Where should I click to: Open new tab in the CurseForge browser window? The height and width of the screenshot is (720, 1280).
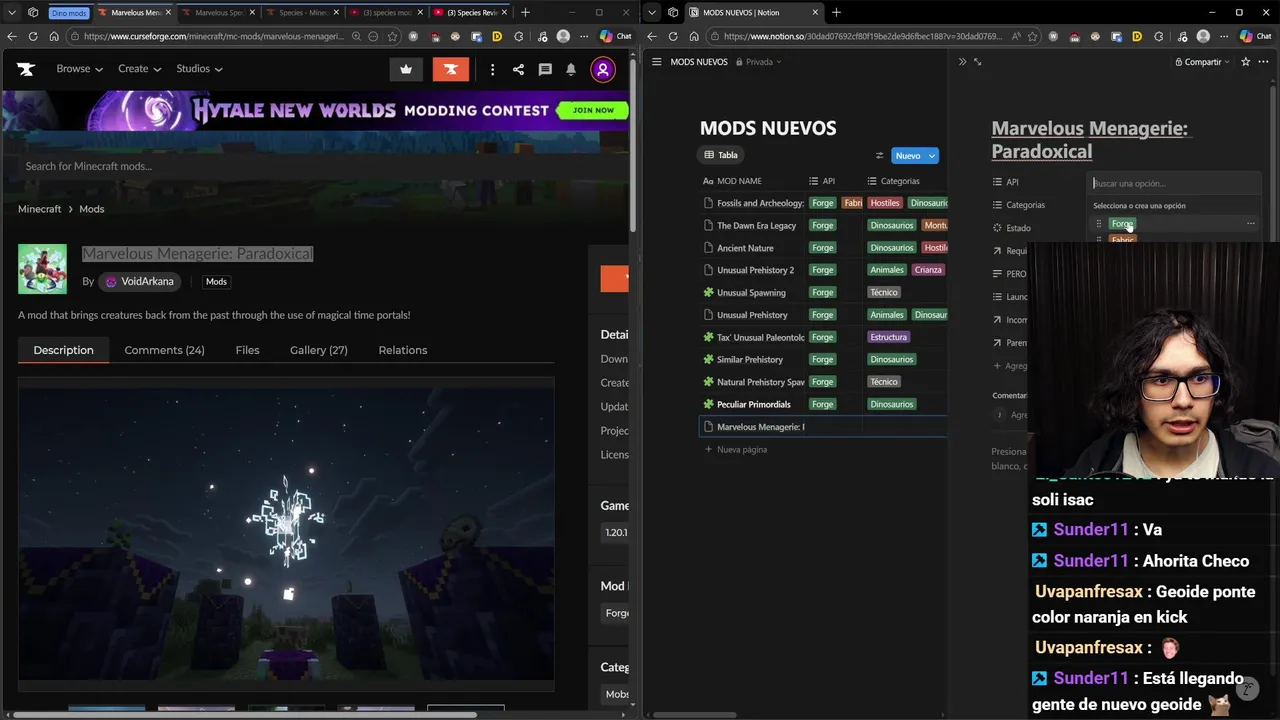[x=525, y=12]
